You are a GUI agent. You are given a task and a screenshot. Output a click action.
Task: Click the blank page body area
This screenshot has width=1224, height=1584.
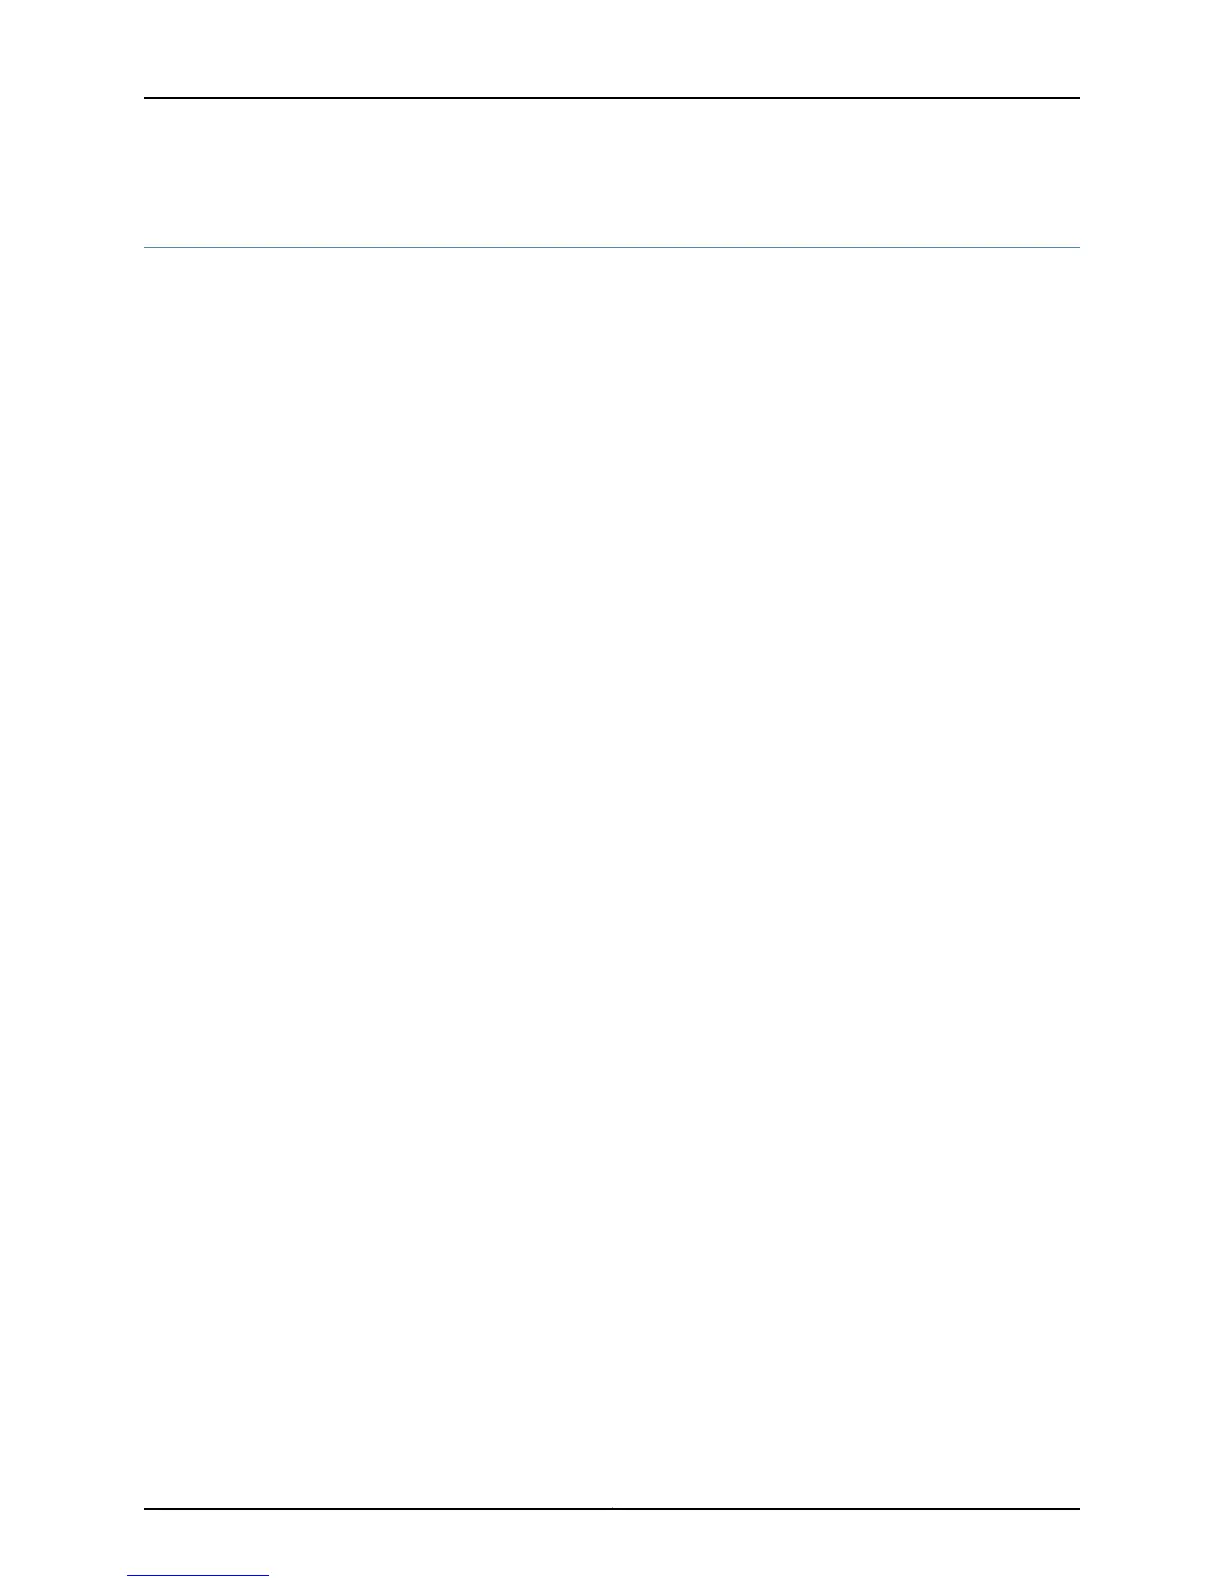point(612,878)
